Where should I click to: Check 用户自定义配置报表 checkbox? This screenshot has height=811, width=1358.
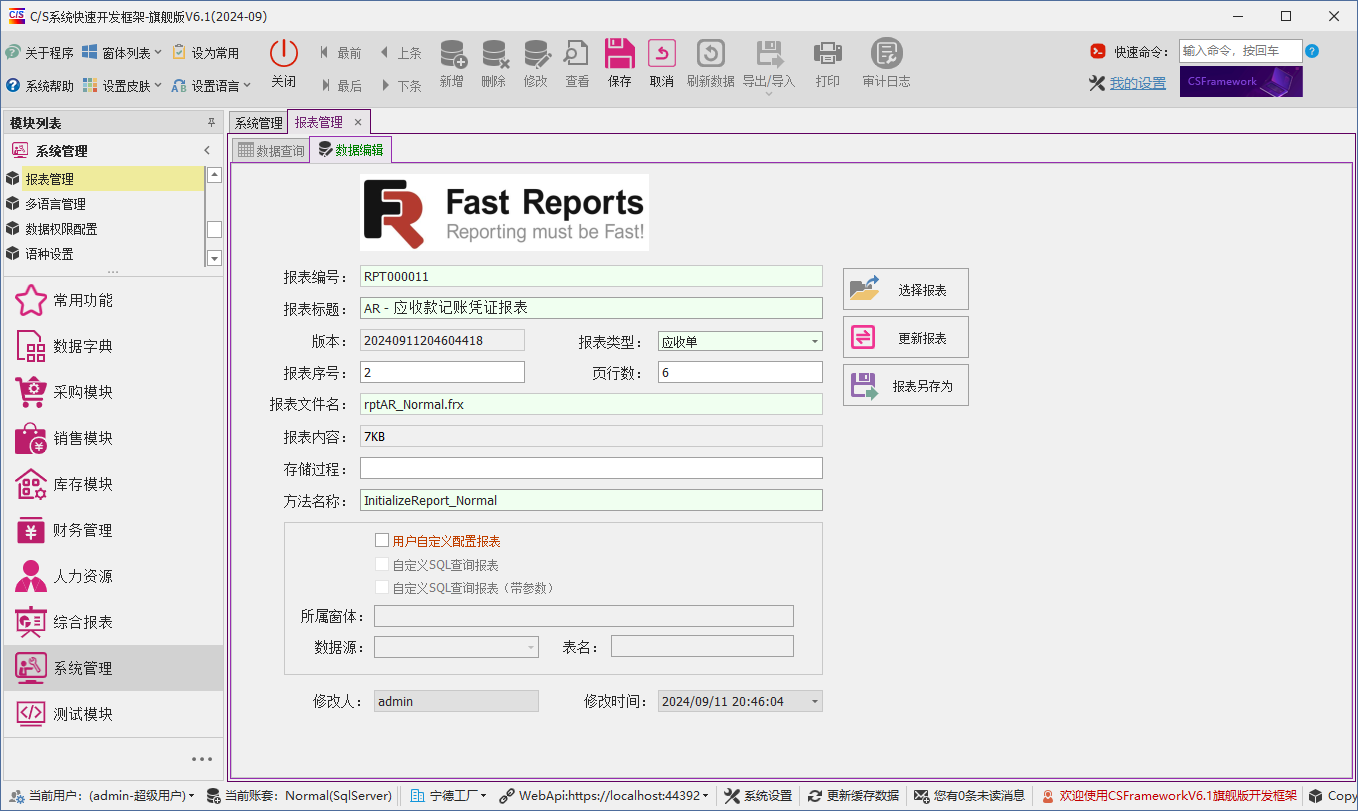pyautogui.click(x=381, y=540)
